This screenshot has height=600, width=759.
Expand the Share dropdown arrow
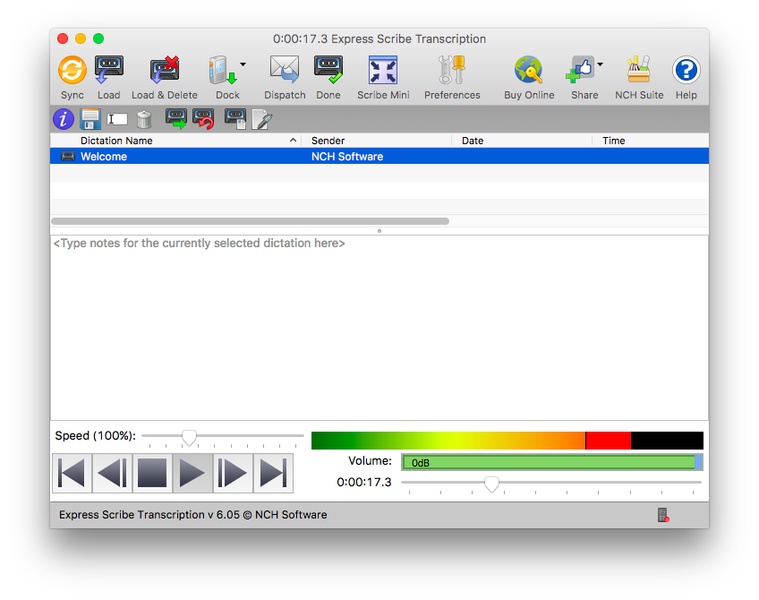tap(600, 64)
